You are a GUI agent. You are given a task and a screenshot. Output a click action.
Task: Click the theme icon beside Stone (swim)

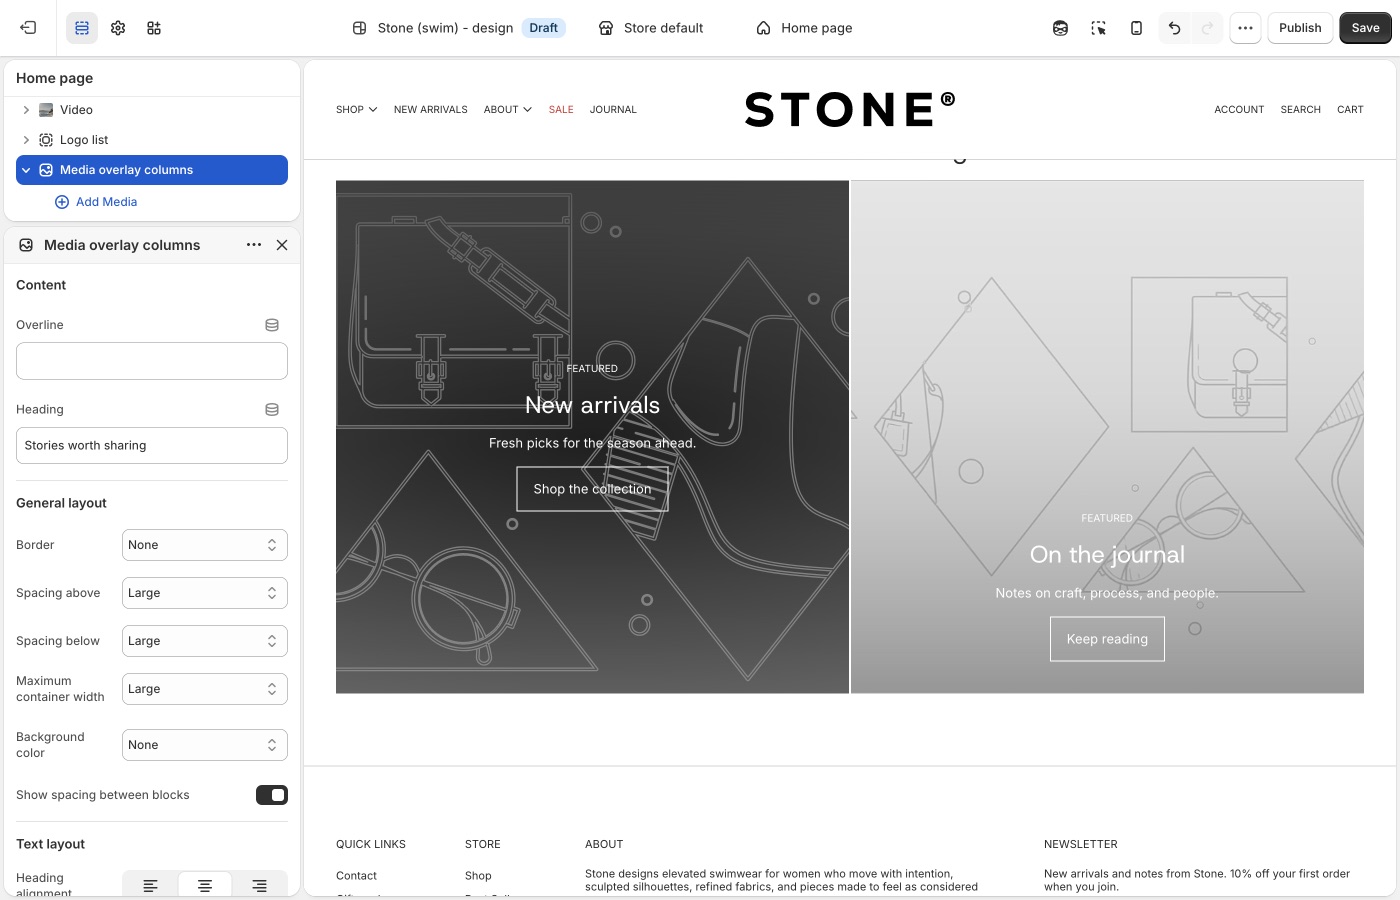point(360,28)
